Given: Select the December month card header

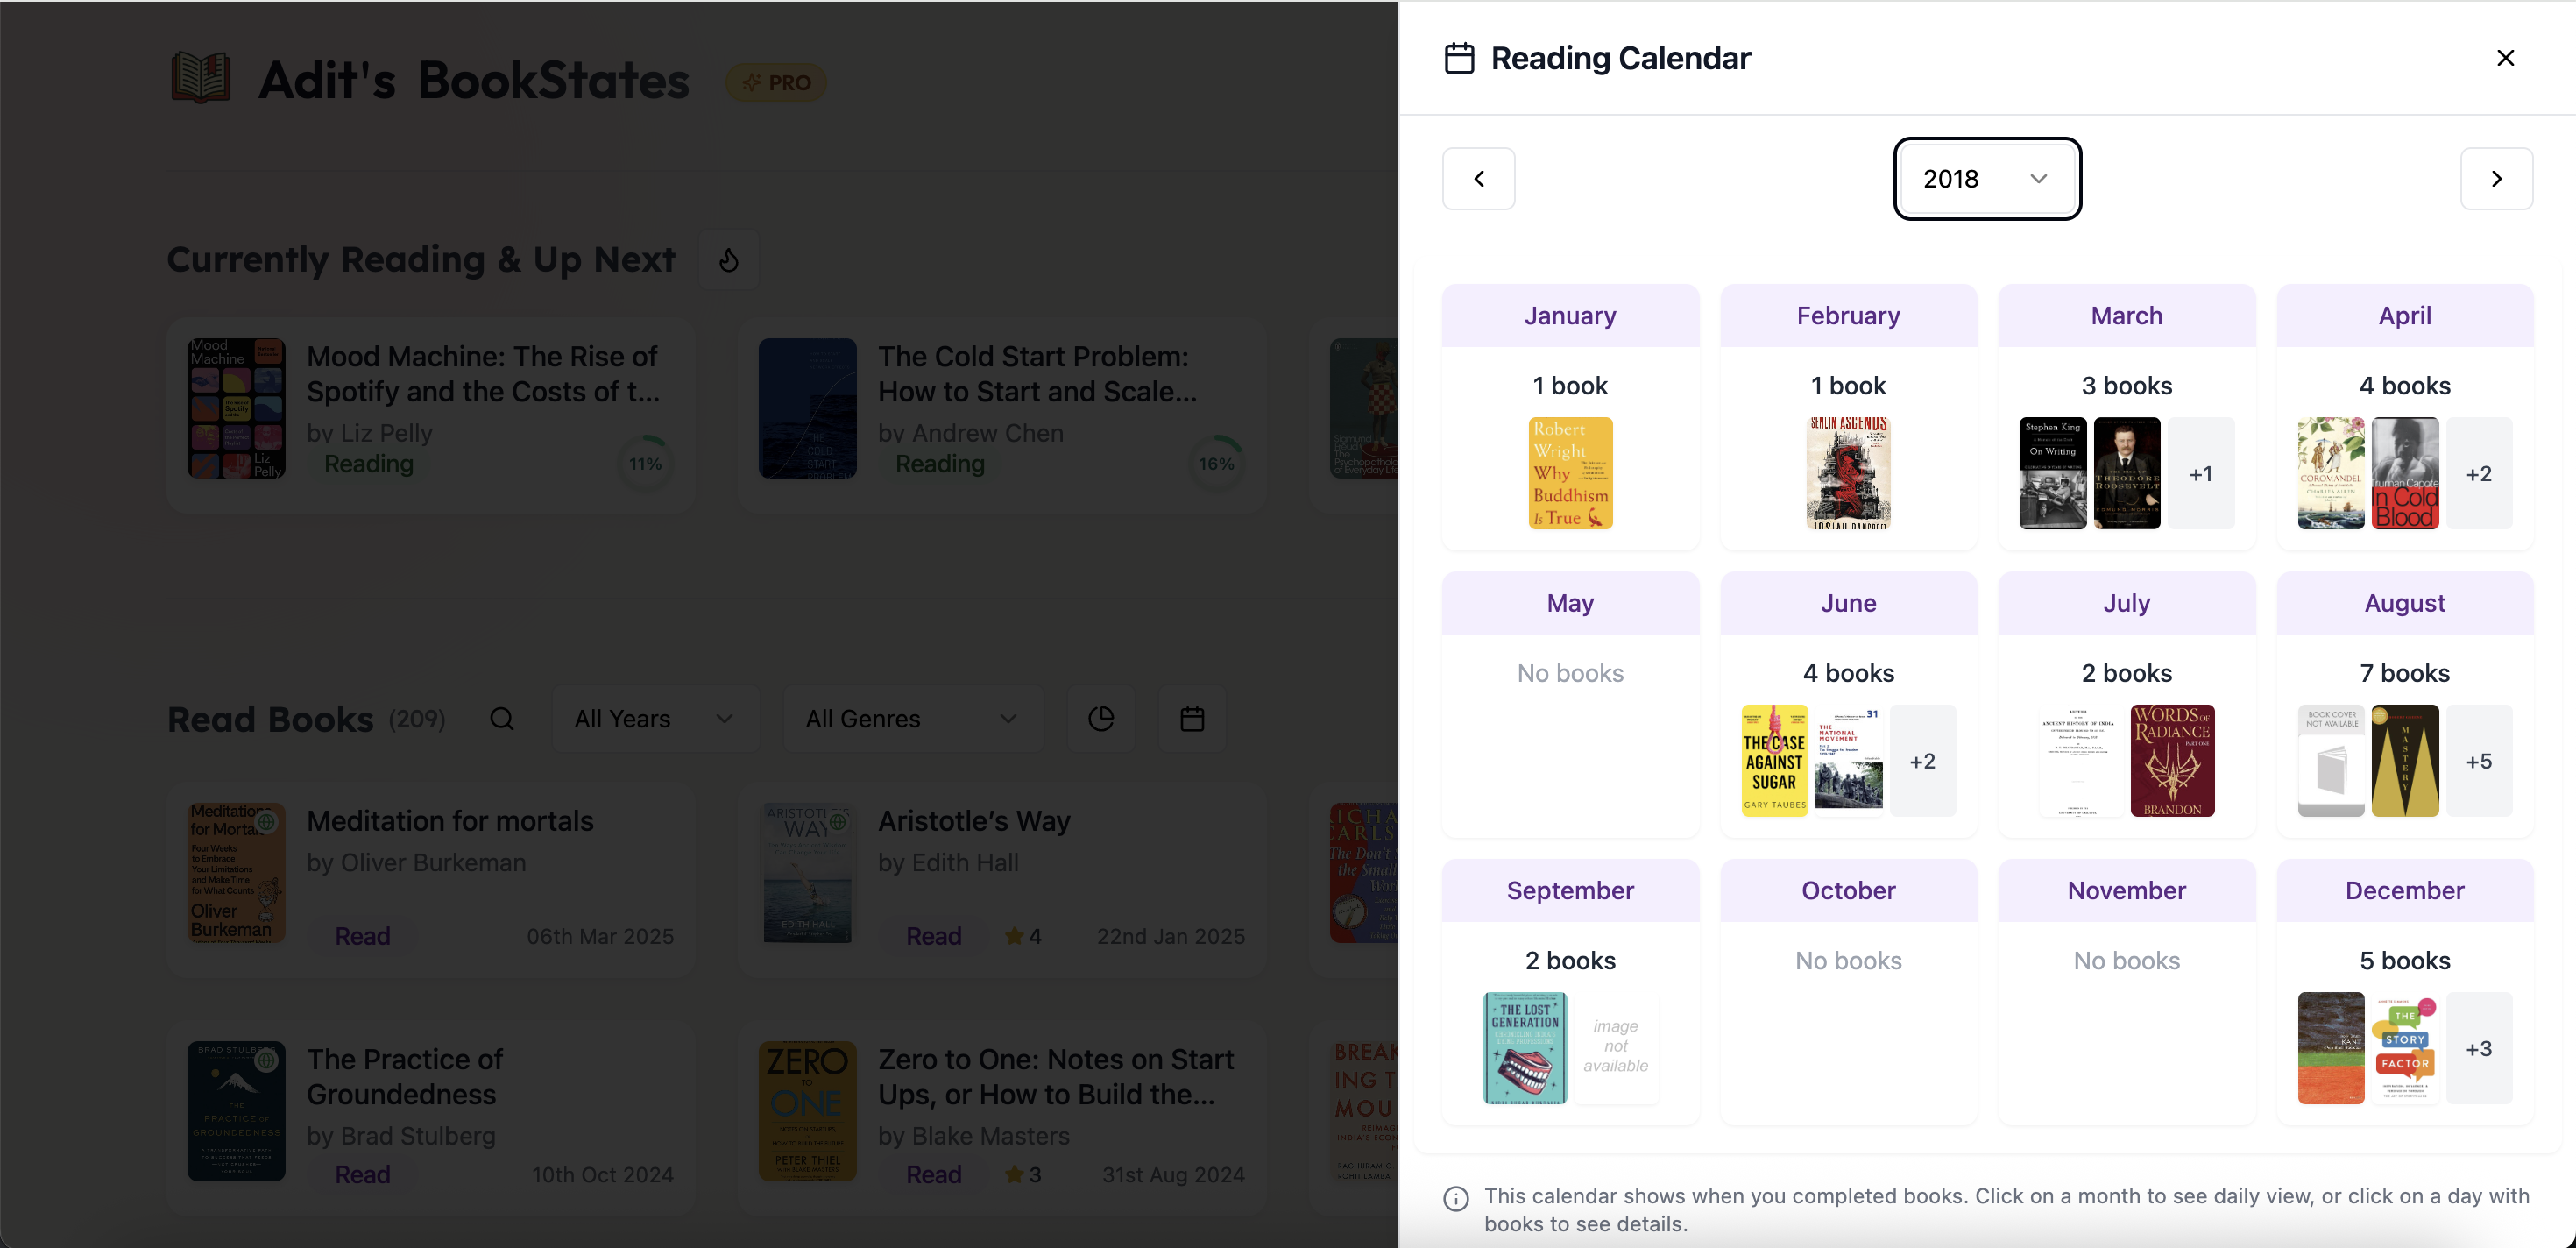Looking at the screenshot, I should [2405, 891].
